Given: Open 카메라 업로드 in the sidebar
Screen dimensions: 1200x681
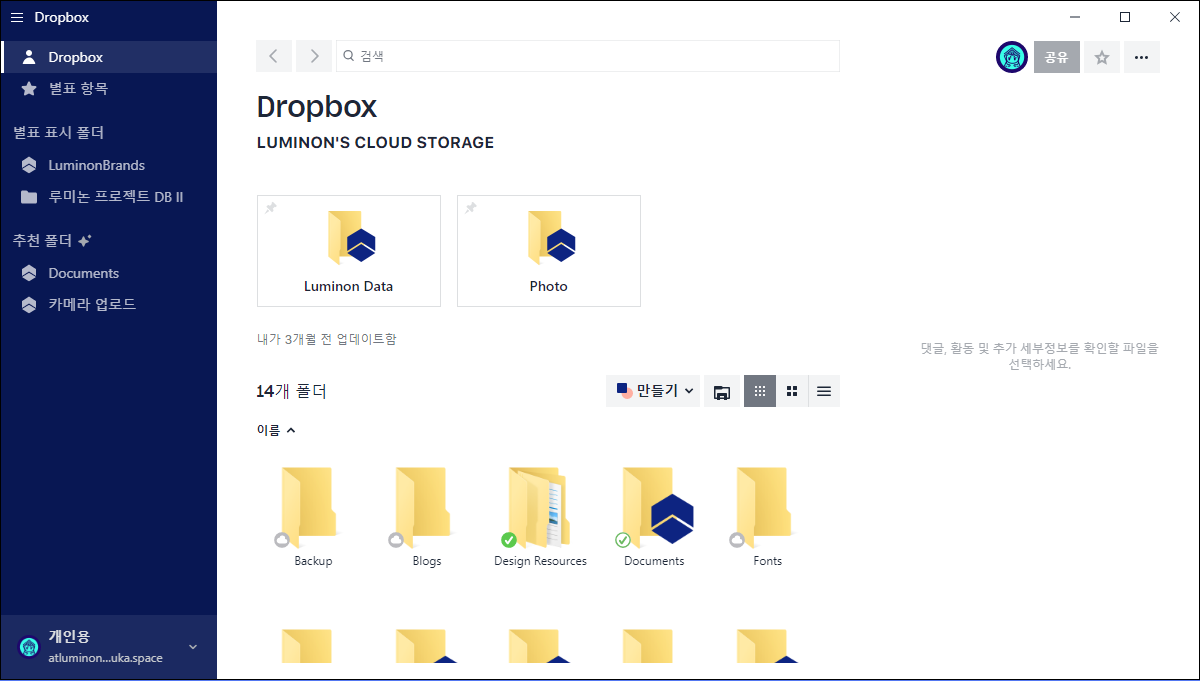Looking at the screenshot, I should click(109, 304).
